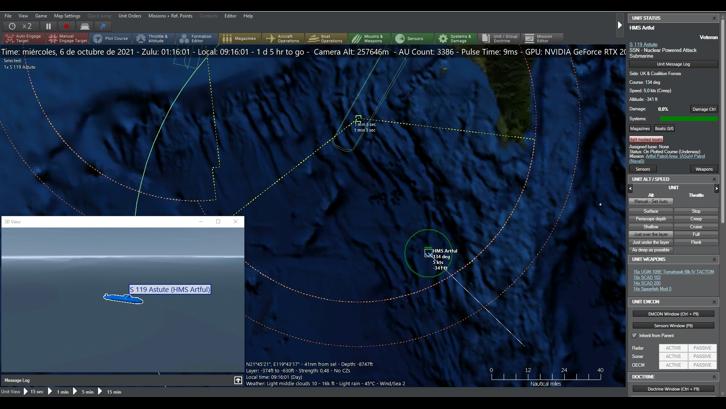Click the HMS Artful unit marker on map

(x=428, y=252)
